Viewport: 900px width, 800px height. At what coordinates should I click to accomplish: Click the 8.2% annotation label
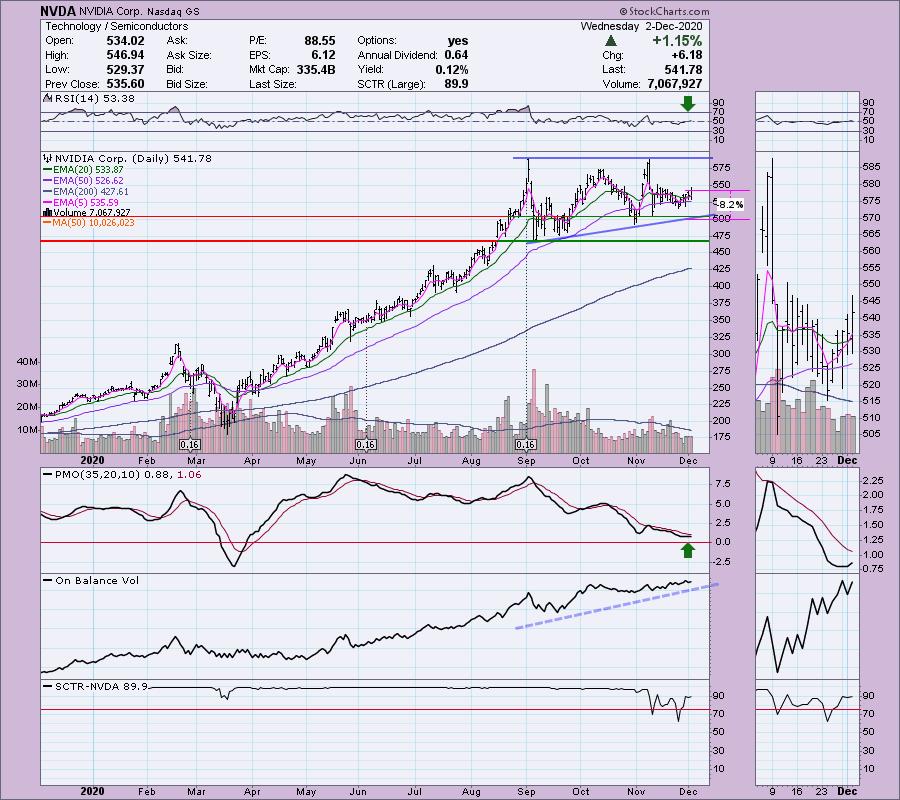(x=730, y=204)
